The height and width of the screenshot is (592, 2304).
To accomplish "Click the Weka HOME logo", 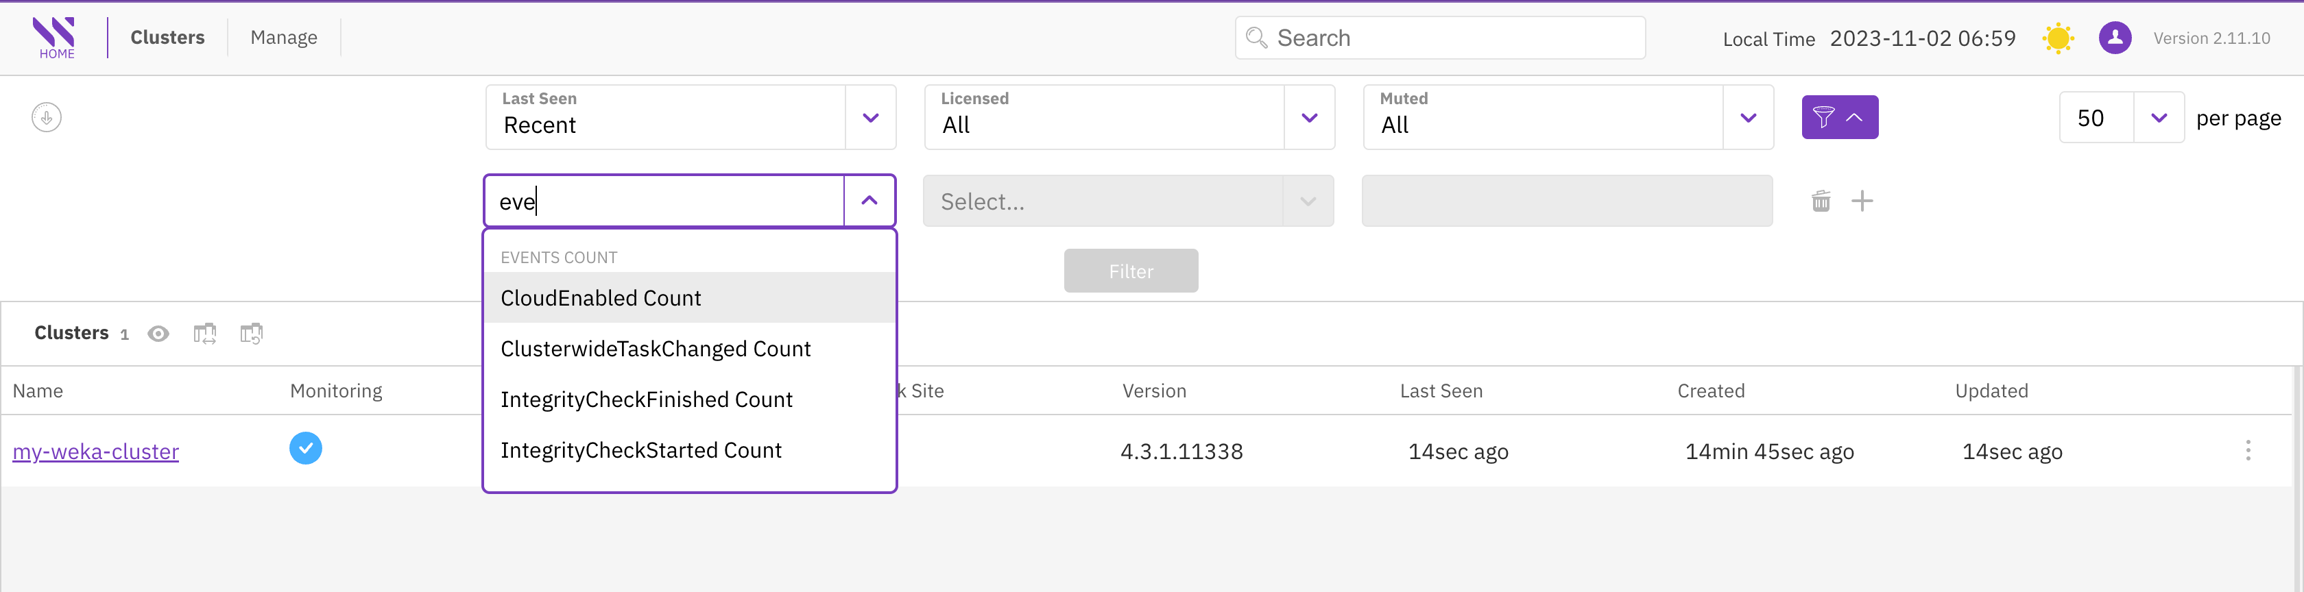I will (55, 38).
